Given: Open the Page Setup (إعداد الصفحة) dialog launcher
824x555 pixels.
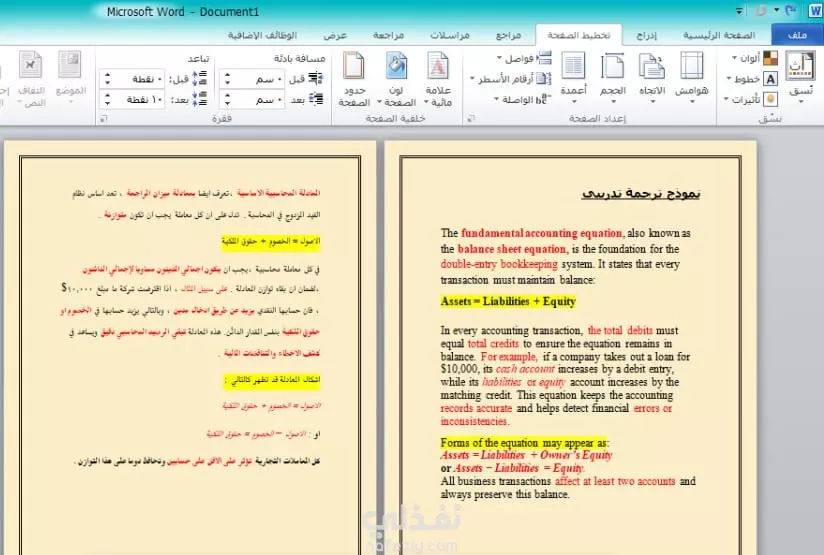Looking at the screenshot, I should (471, 119).
